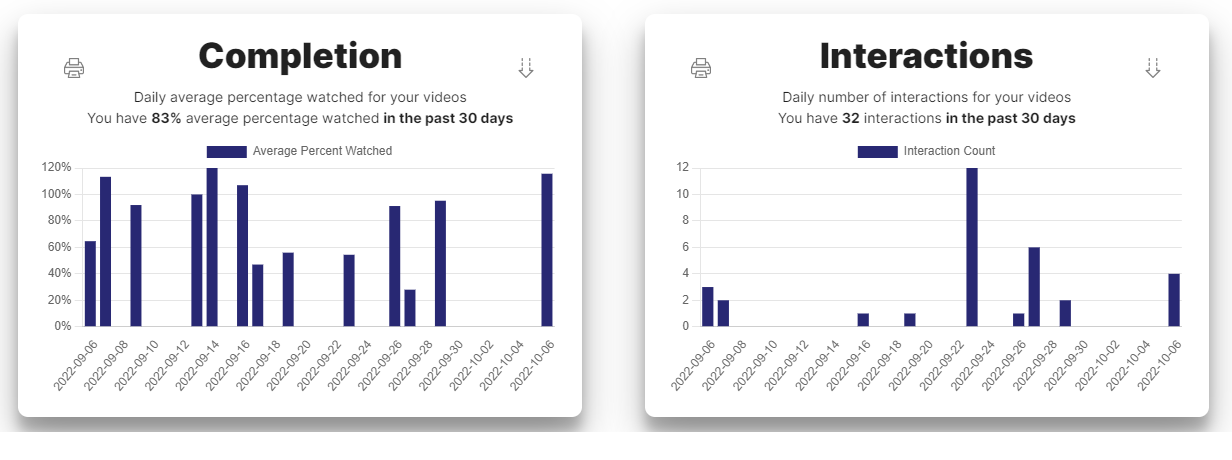1232x460 pixels.
Task: Select the 2022-10-06 bar in Interactions chart
Action: pyautogui.click(x=1174, y=300)
